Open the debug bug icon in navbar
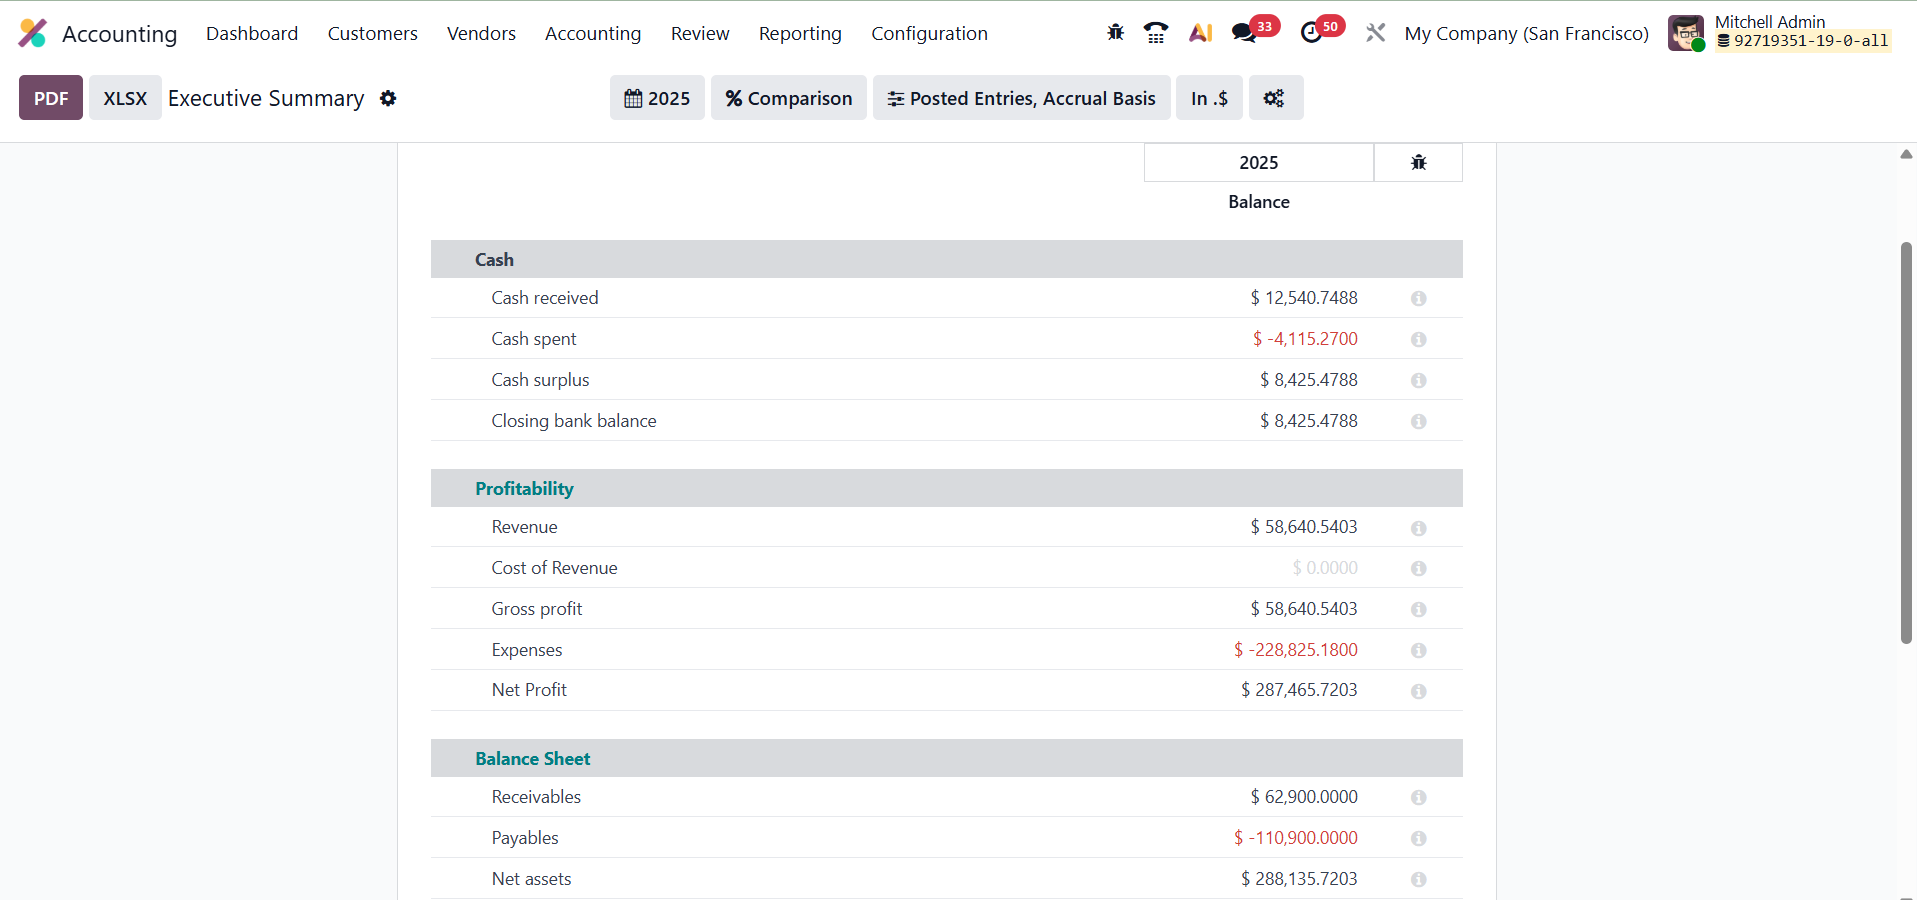This screenshot has width=1917, height=900. coord(1116,33)
